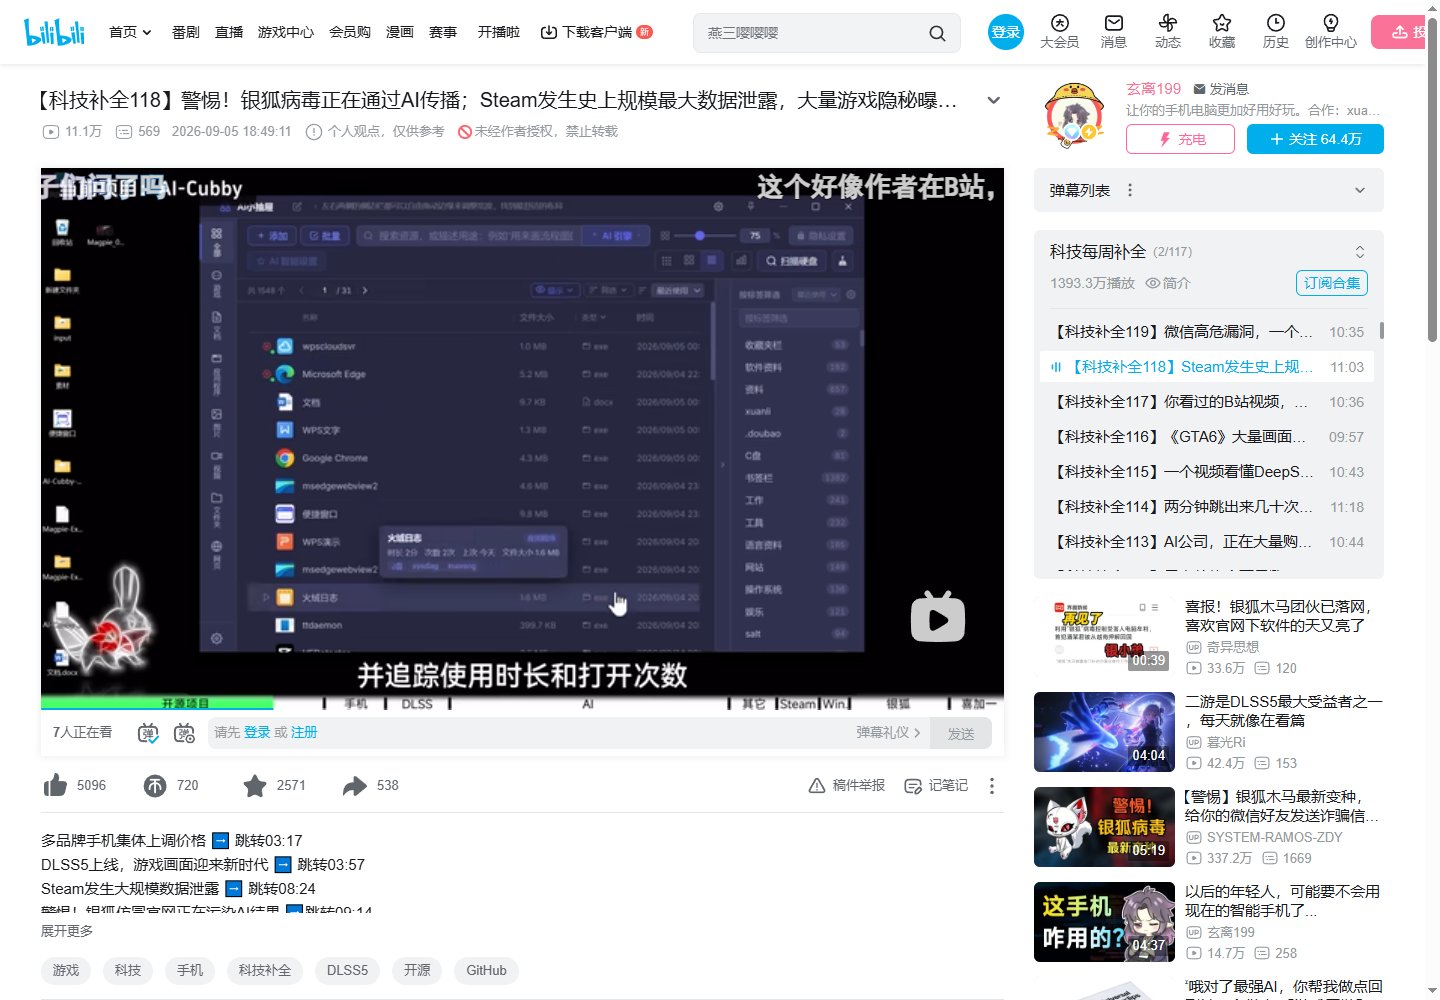Open the 赛事 nav item

click(x=443, y=32)
